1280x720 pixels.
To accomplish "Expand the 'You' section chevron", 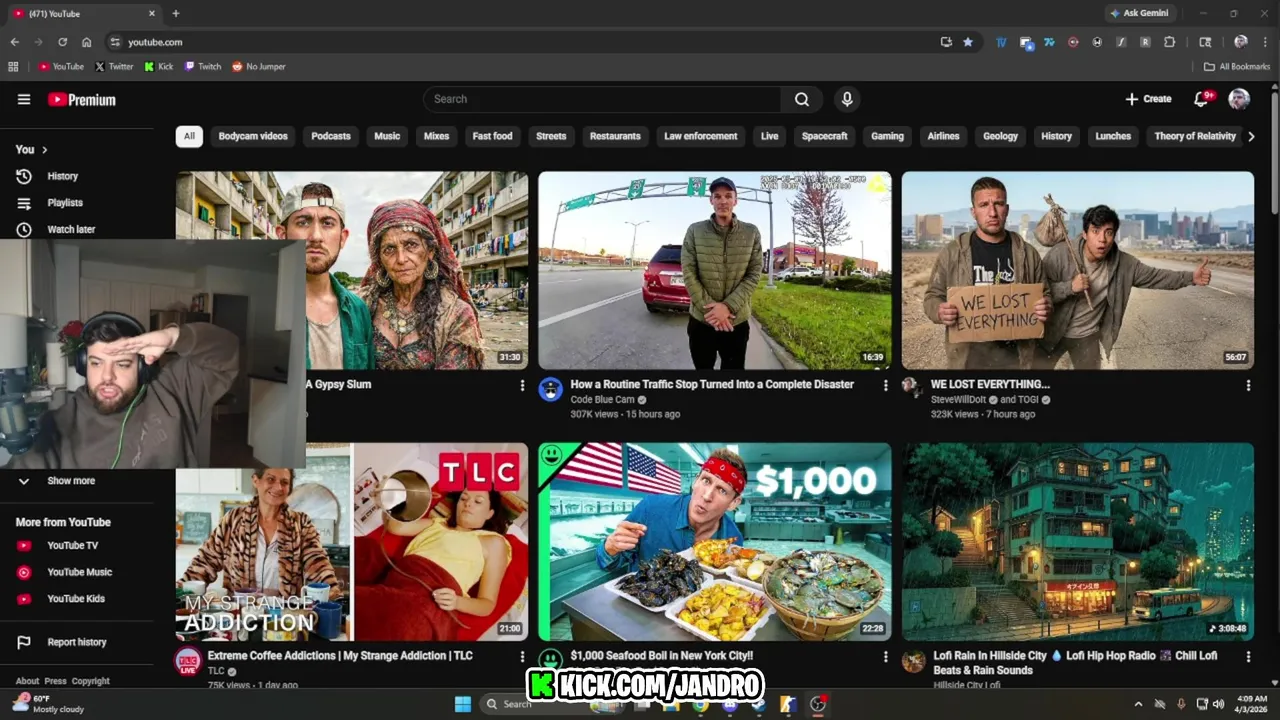I will [45, 150].
